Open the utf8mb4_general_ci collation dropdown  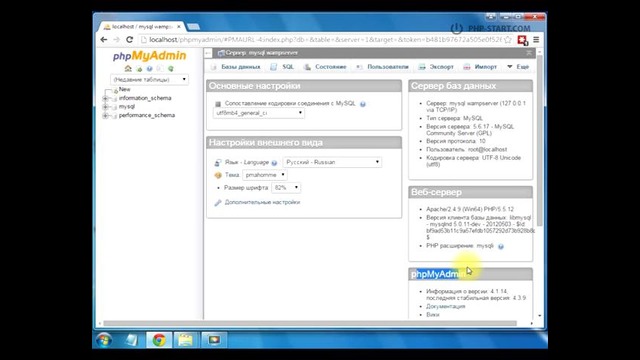pos(259,113)
